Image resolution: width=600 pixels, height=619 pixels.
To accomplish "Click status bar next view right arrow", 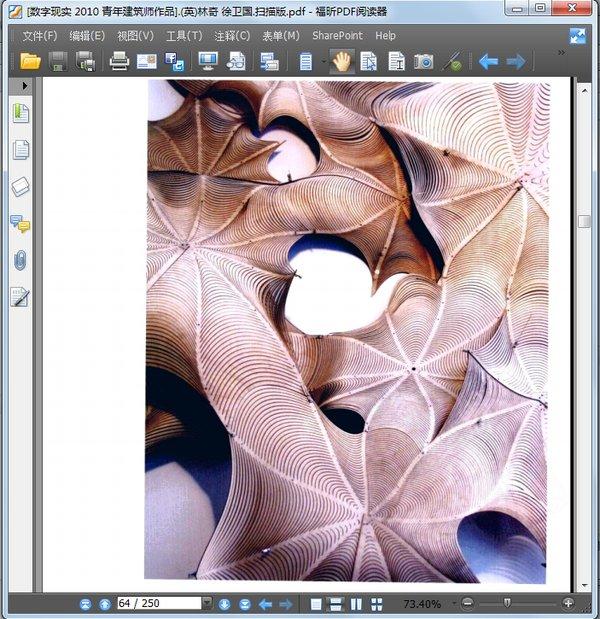I will [x=286, y=604].
